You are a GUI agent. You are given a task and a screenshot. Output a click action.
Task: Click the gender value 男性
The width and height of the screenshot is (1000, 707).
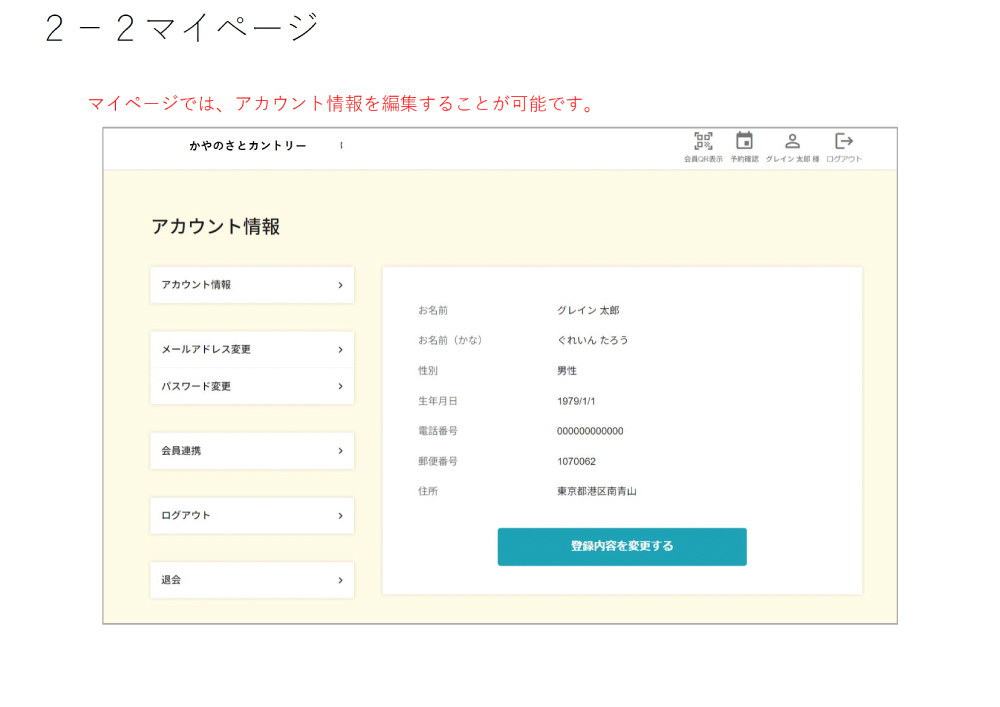pos(567,371)
